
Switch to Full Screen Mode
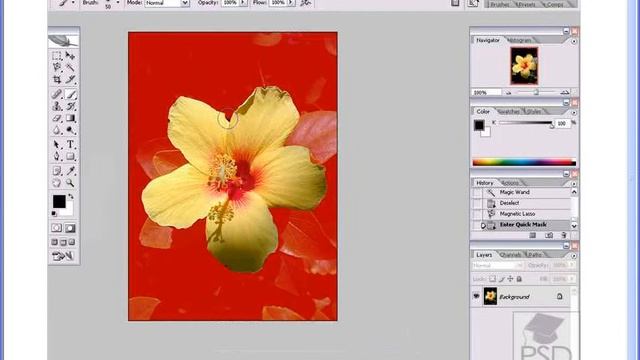[72, 242]
